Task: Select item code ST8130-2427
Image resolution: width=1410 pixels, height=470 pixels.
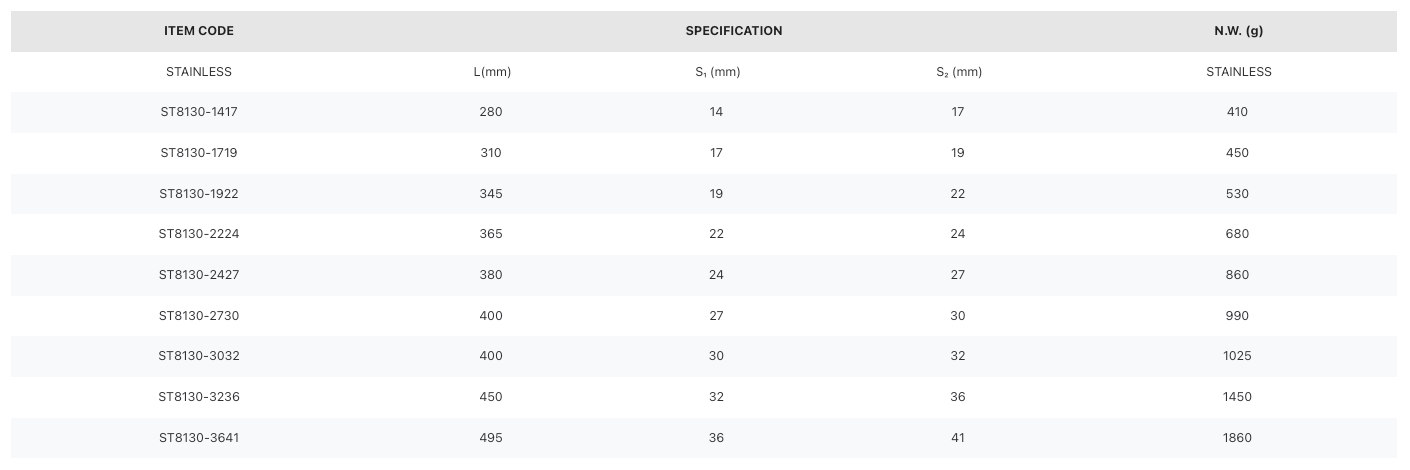Action: 199,275
